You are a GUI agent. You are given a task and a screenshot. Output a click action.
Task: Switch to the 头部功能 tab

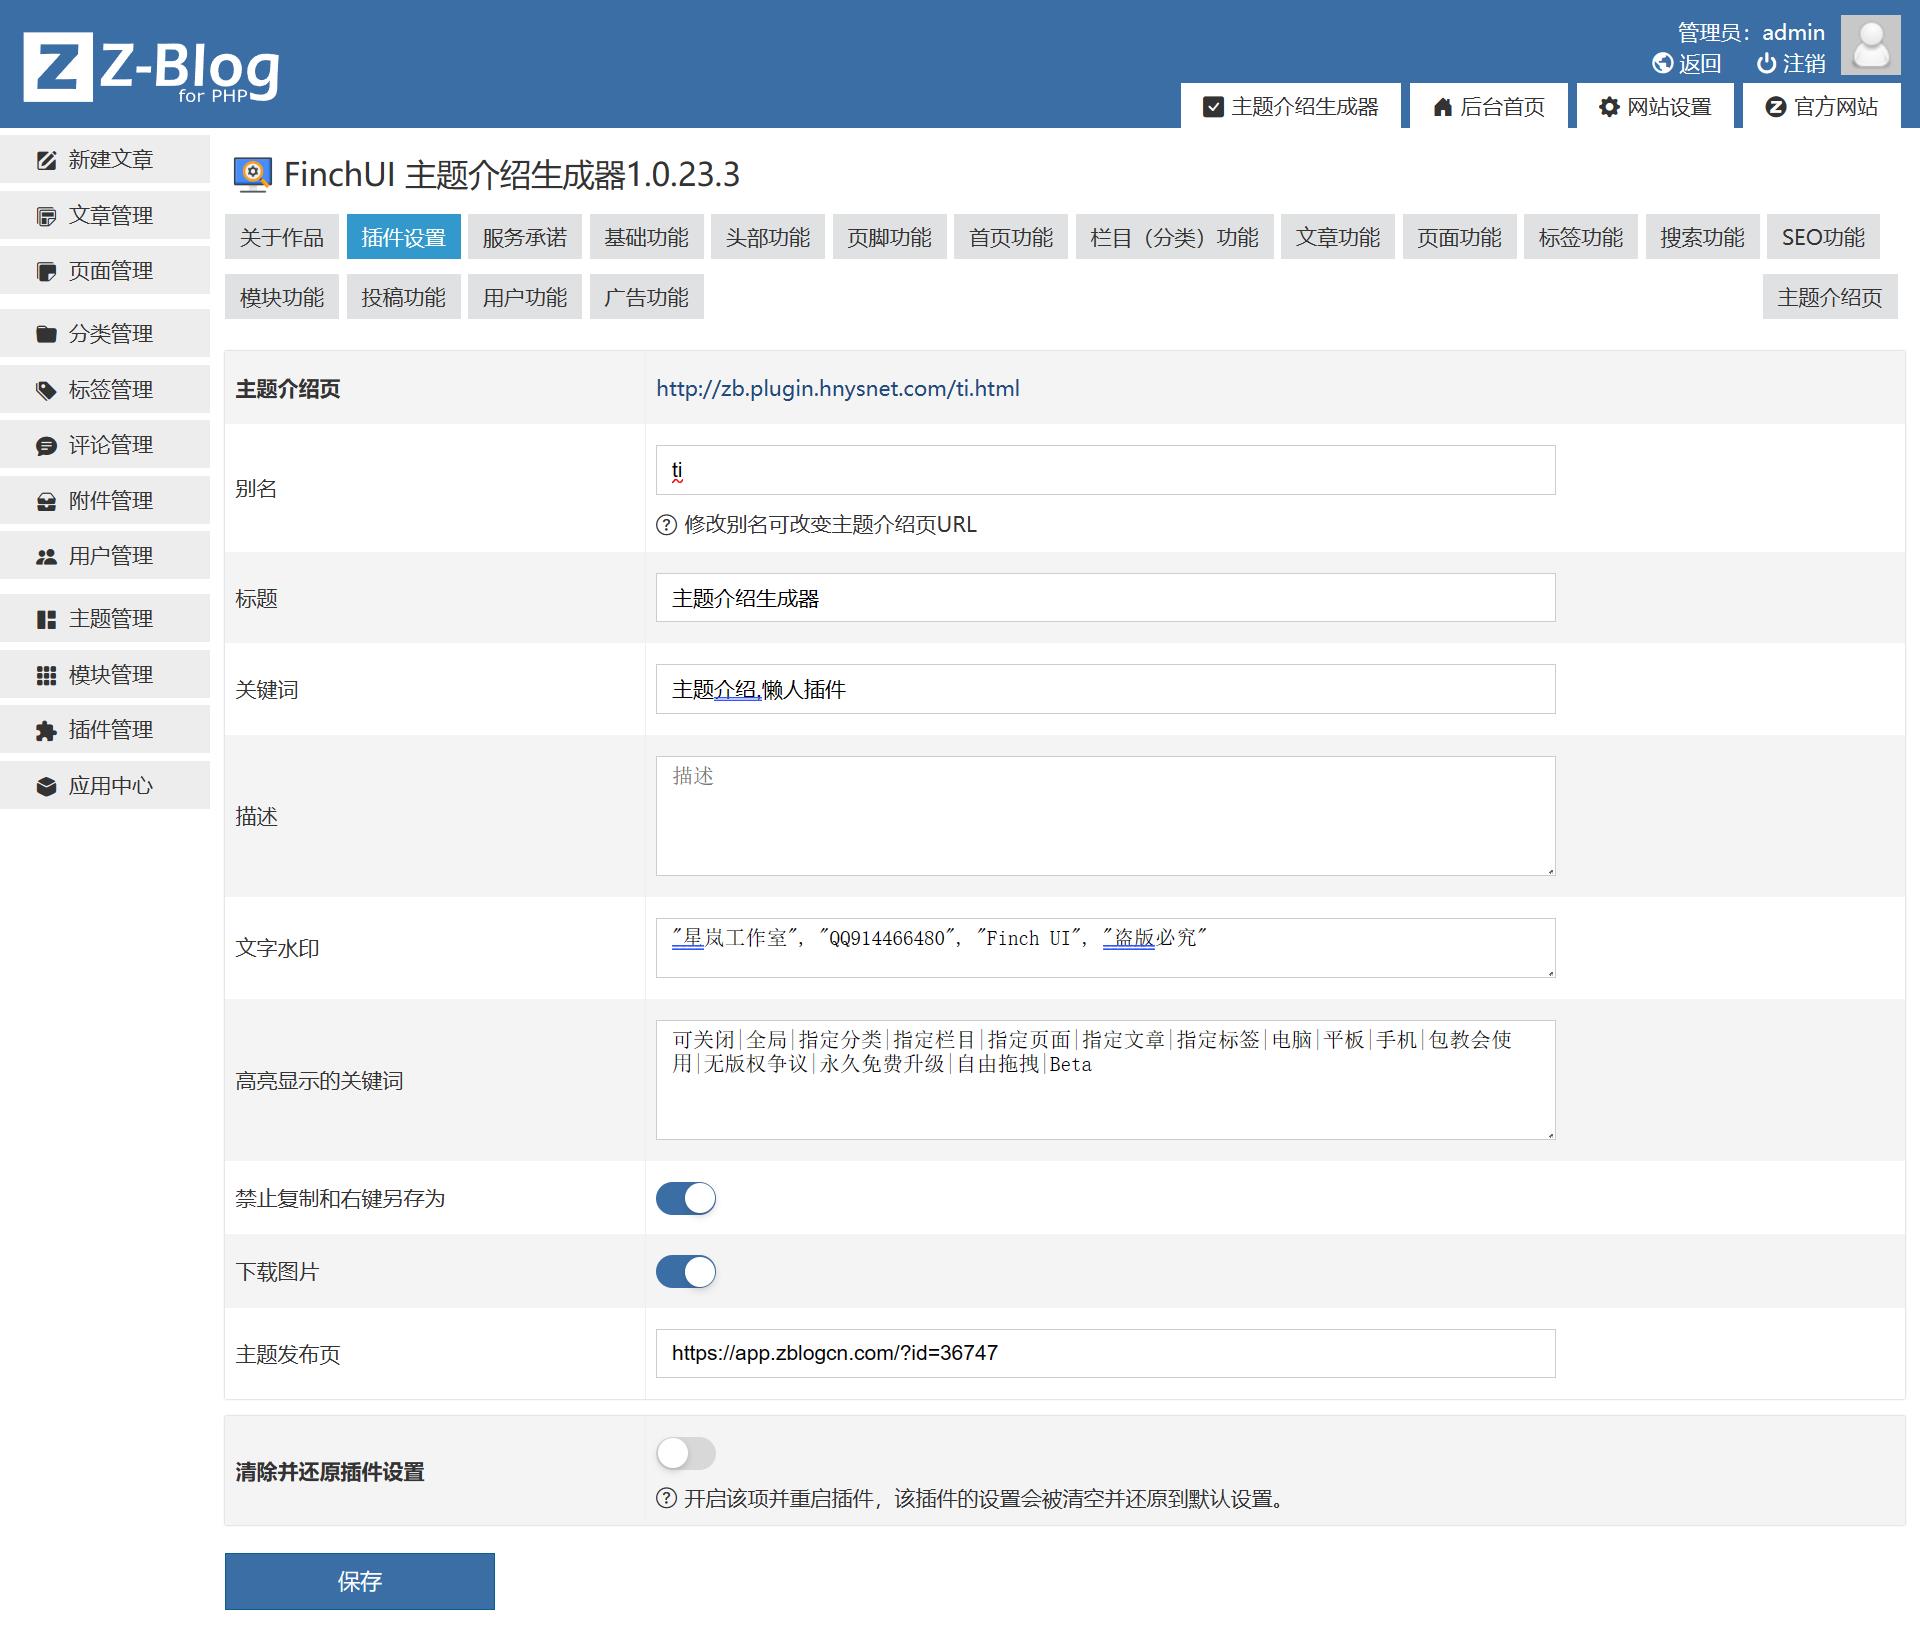click(768, 237)
